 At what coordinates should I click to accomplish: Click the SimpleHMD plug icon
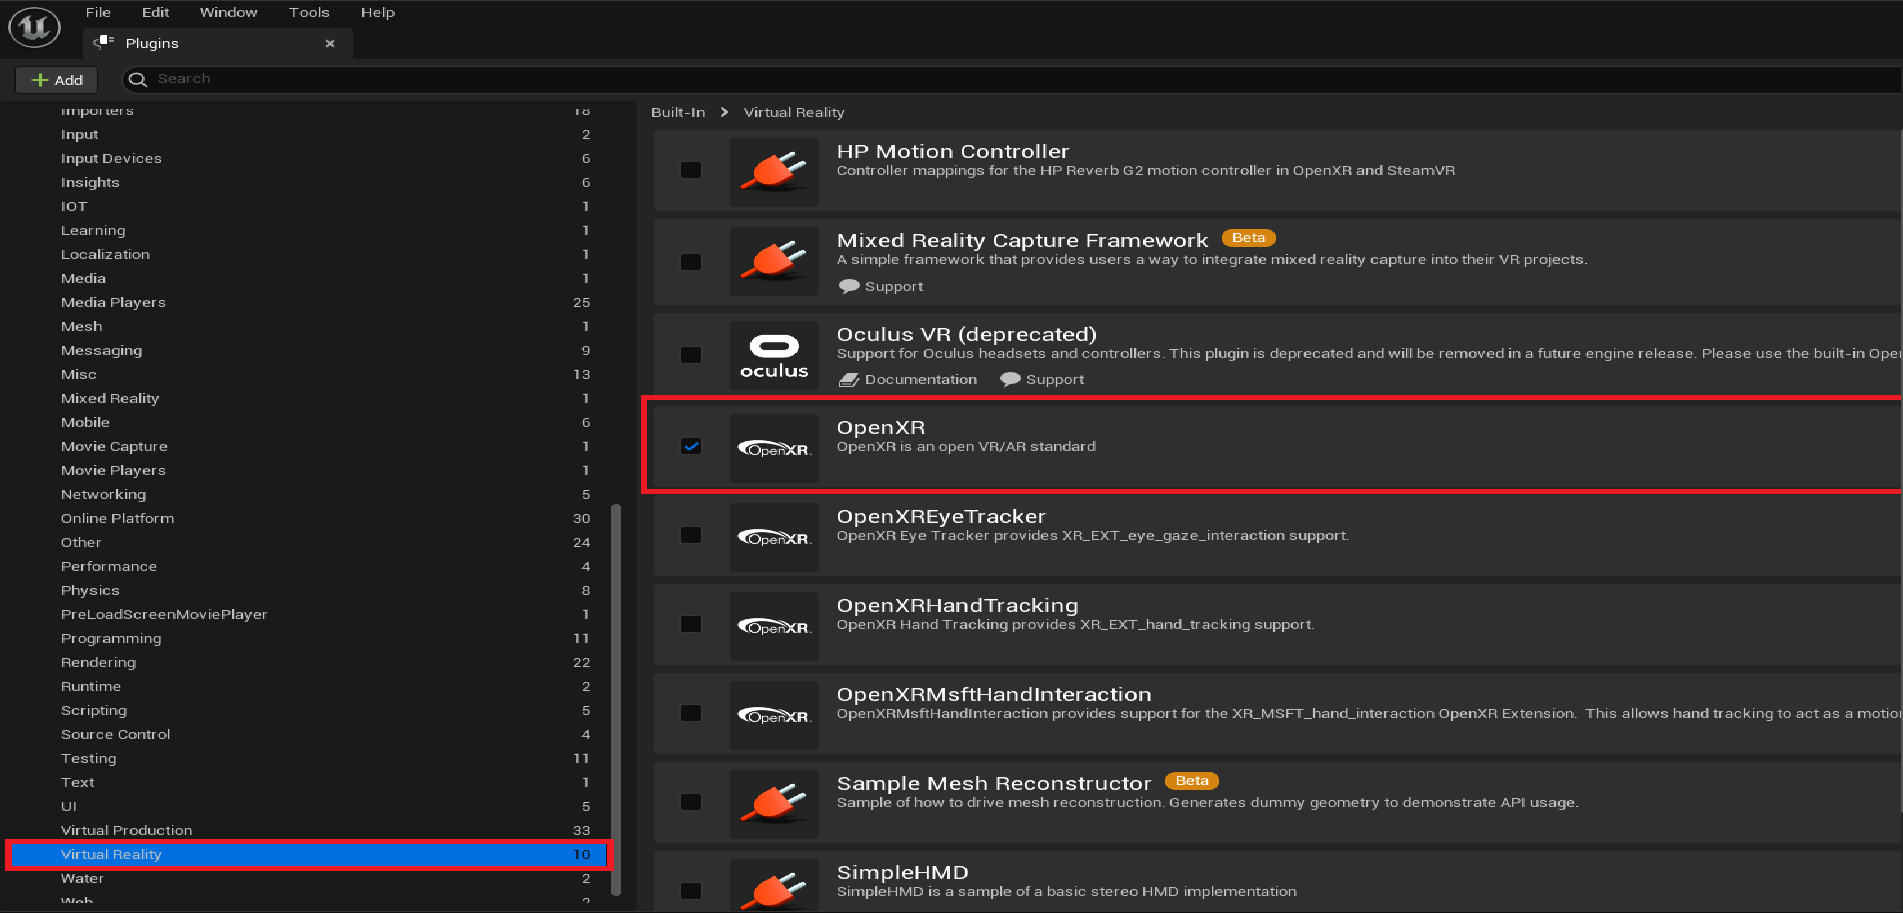774,886
